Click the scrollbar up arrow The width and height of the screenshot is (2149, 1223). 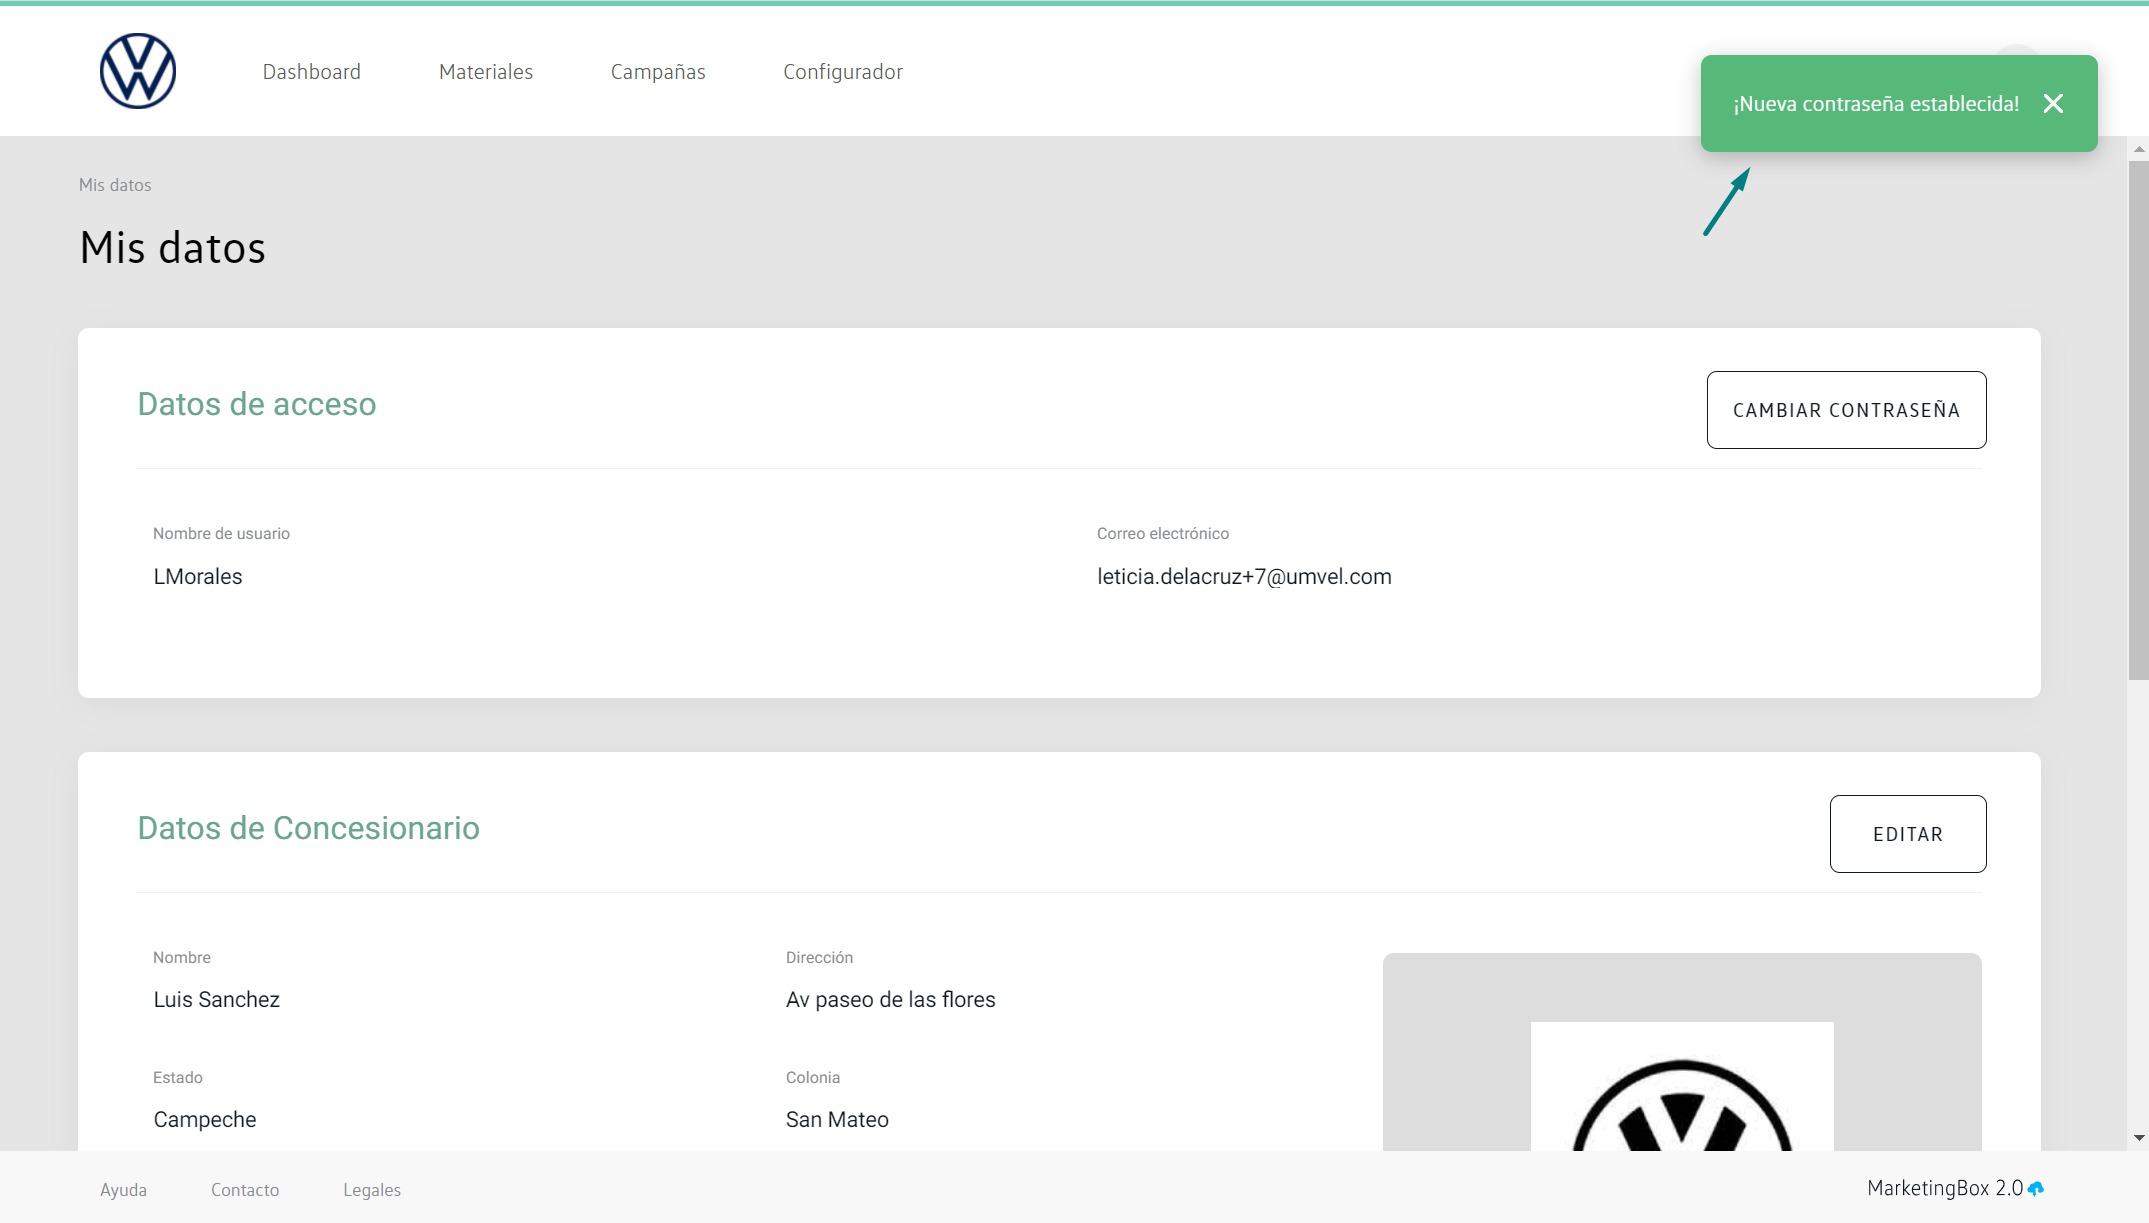[2139, 149]
